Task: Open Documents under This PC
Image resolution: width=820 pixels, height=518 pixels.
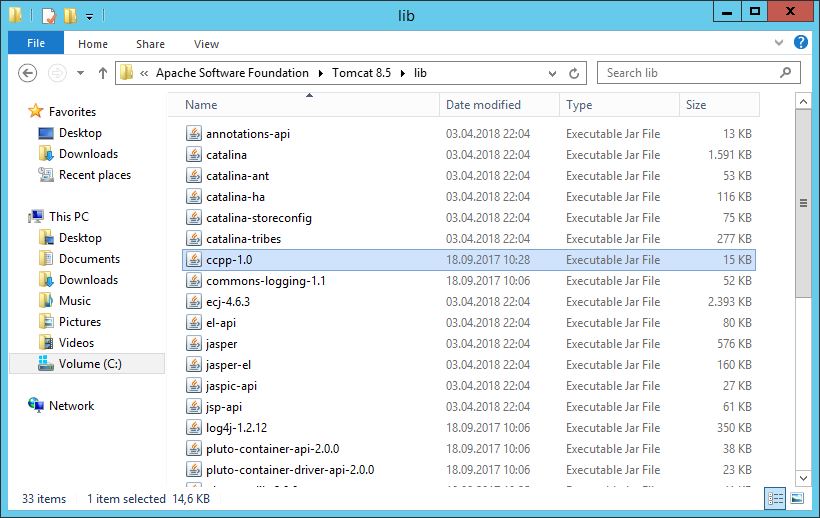Action: pos(89,259)
